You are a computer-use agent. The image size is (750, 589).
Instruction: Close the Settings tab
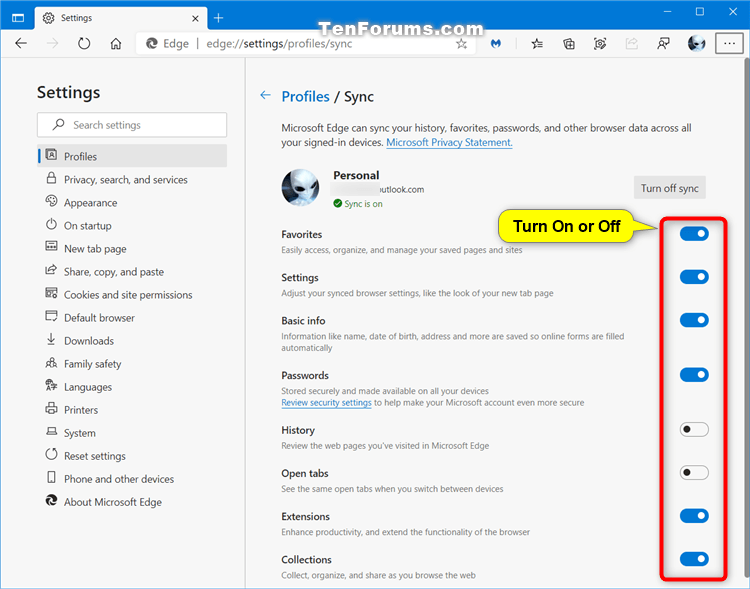195,19
